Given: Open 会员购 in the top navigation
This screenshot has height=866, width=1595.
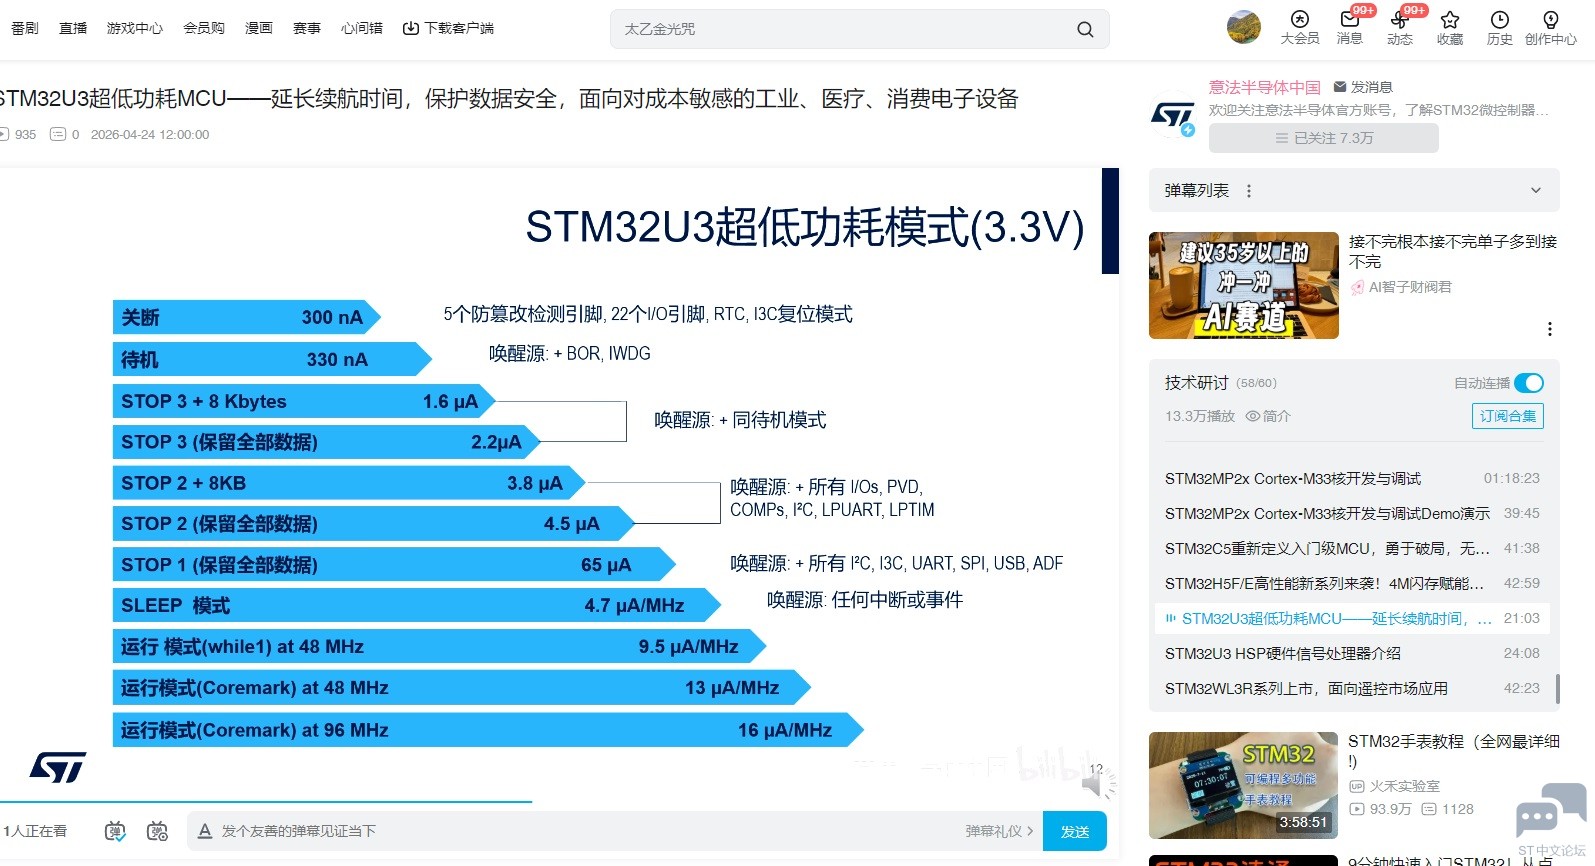Looking at the screenshot, I should click(x=204, y=28).
